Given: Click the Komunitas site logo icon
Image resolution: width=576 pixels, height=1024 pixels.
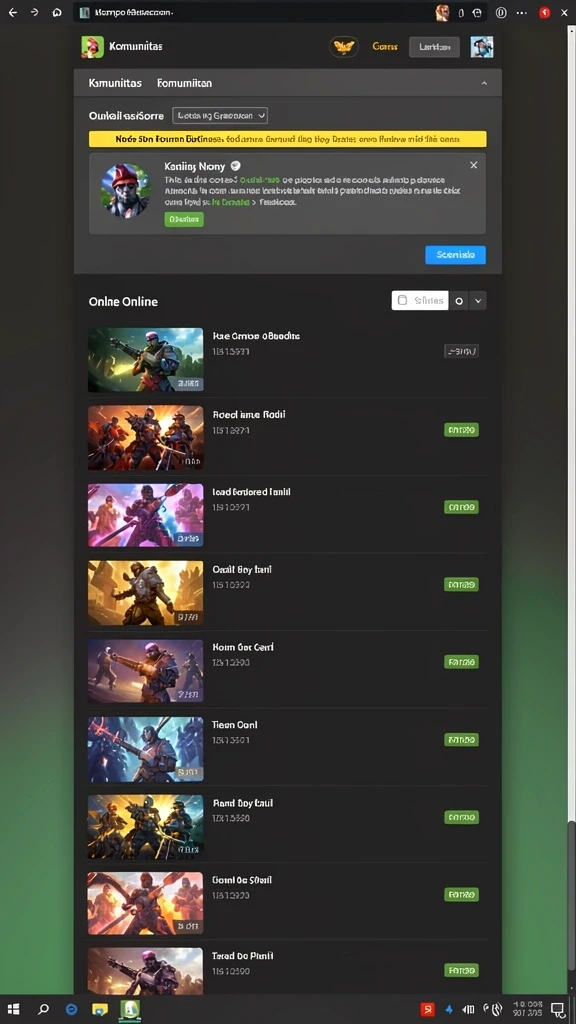Looking at the screenshot, I should pos(92,47).
